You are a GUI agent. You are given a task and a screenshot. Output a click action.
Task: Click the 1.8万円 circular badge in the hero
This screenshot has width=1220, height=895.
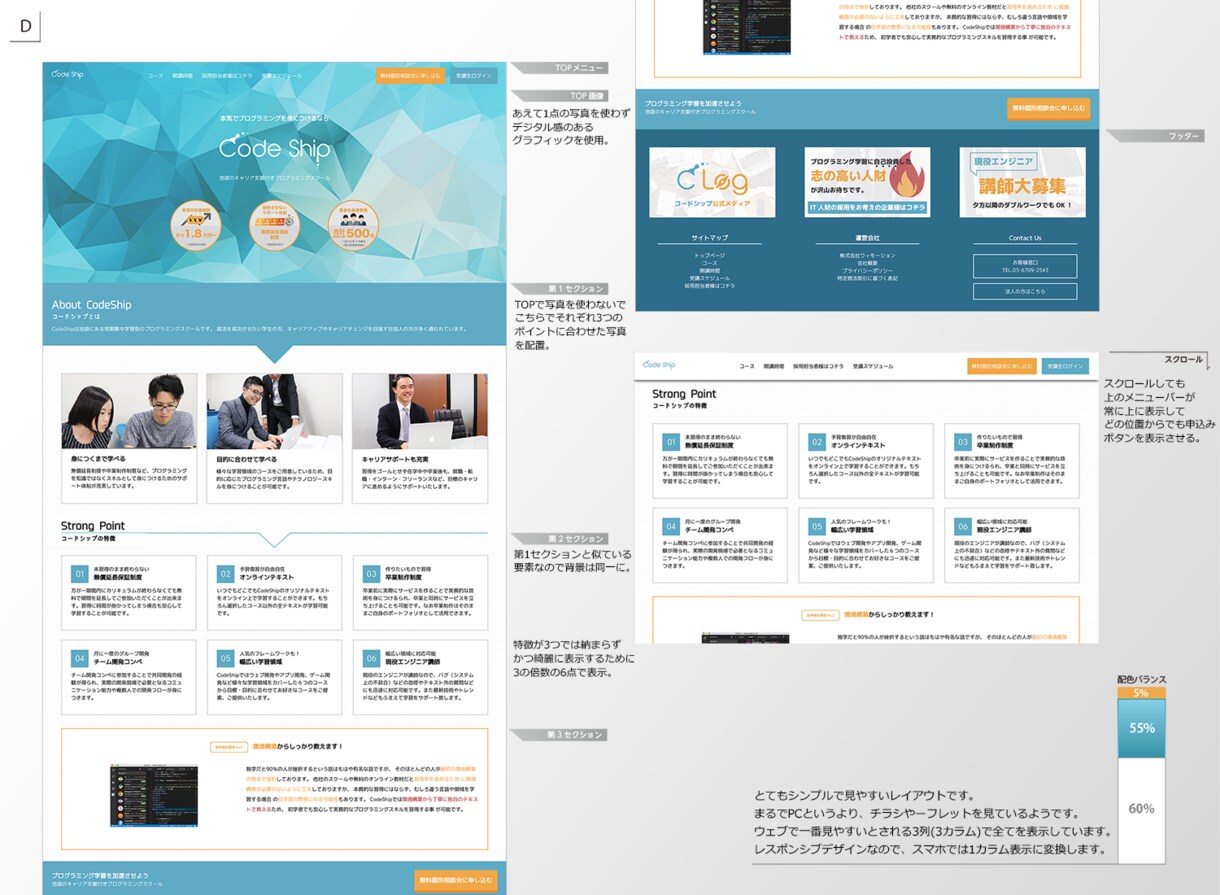click(194, 224)
